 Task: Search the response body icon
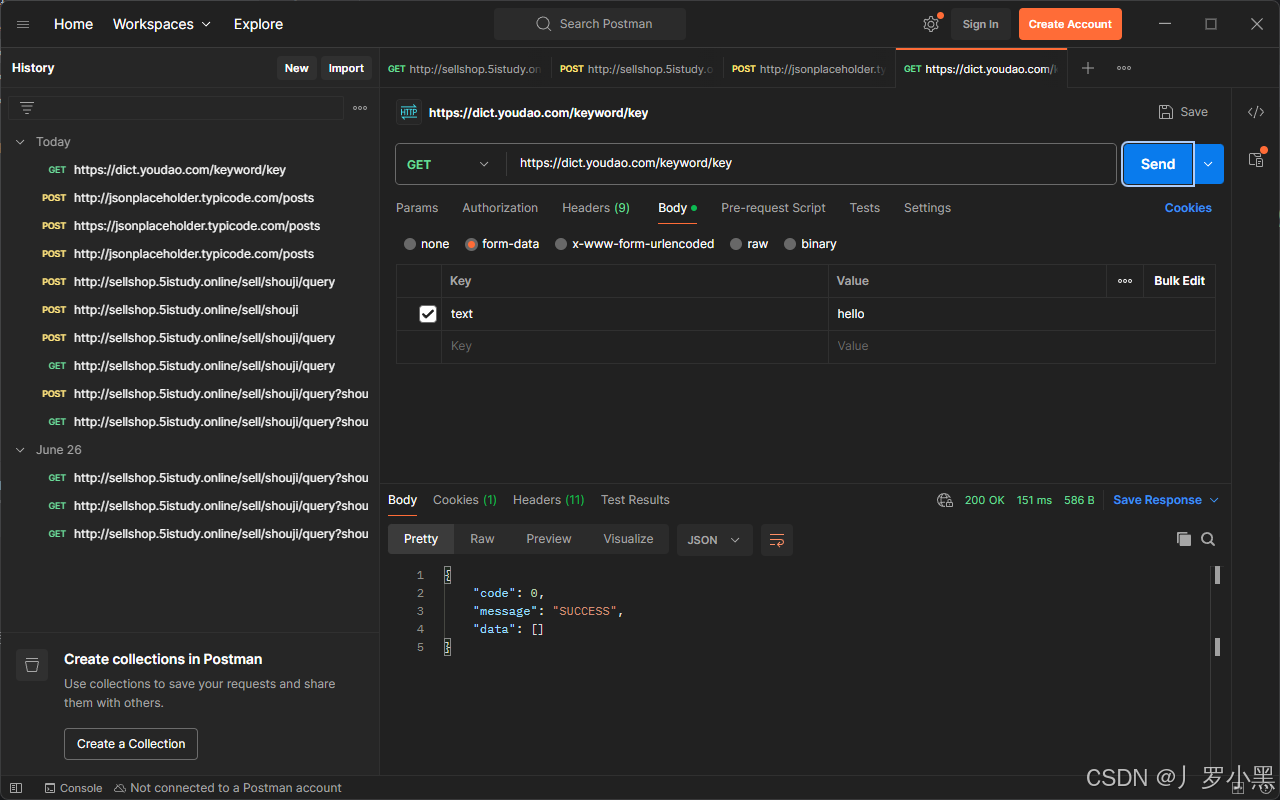[1208, 539]
